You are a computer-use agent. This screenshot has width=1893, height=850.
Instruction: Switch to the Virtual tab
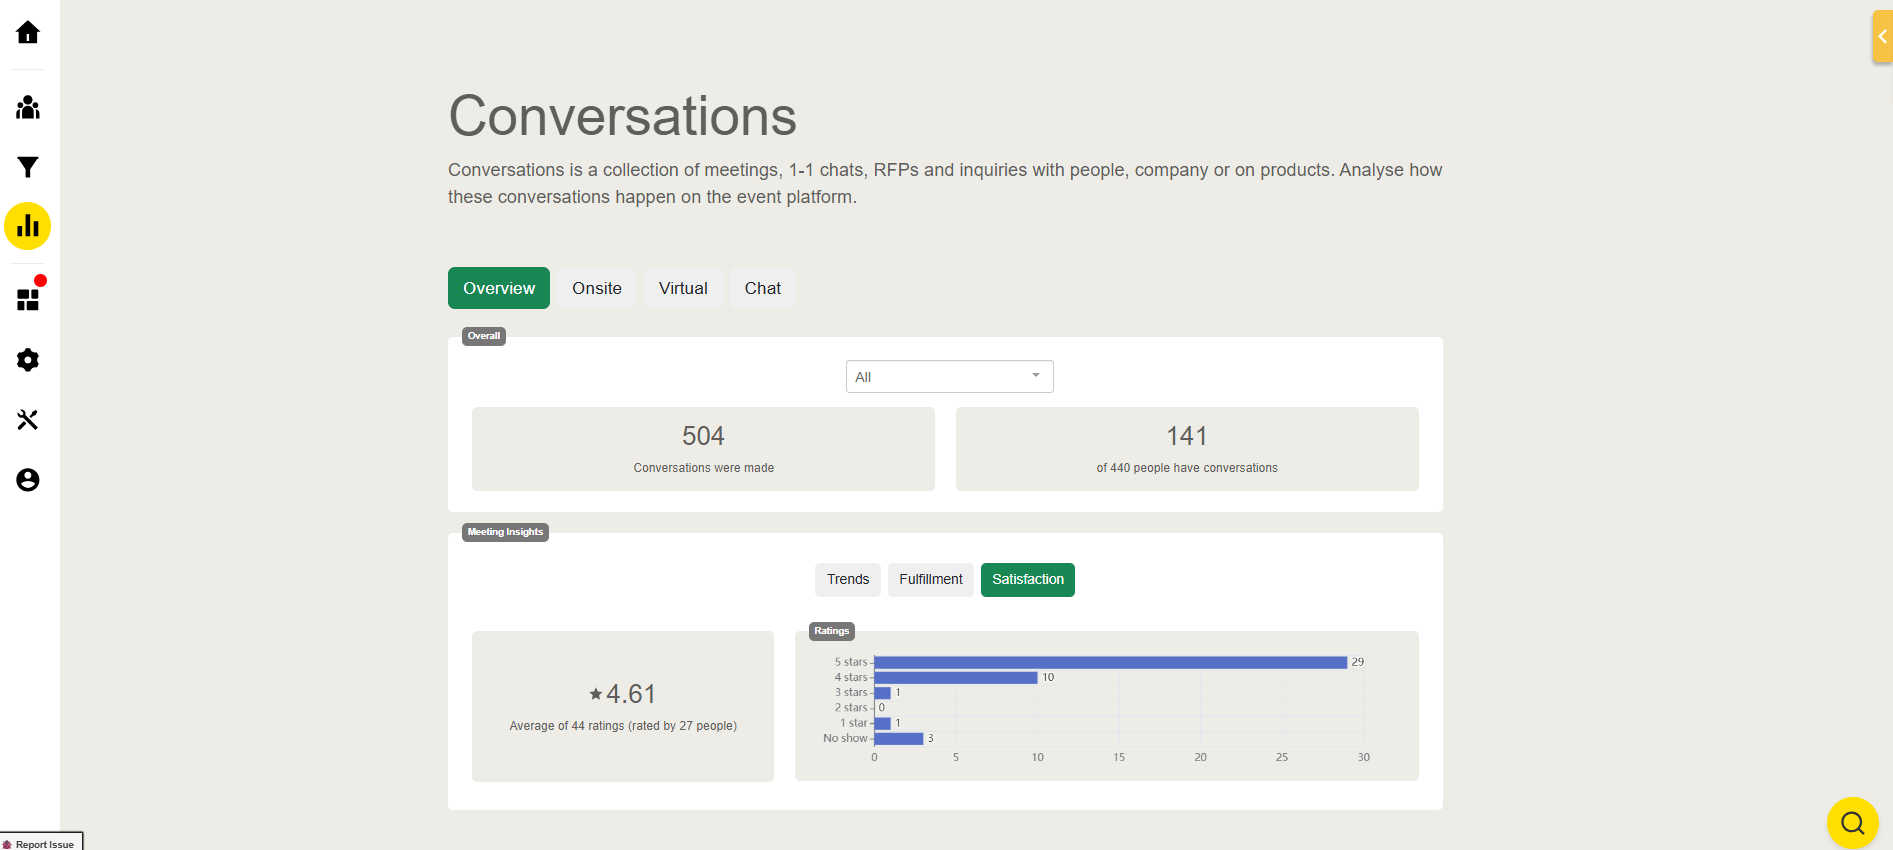(683, 288)
